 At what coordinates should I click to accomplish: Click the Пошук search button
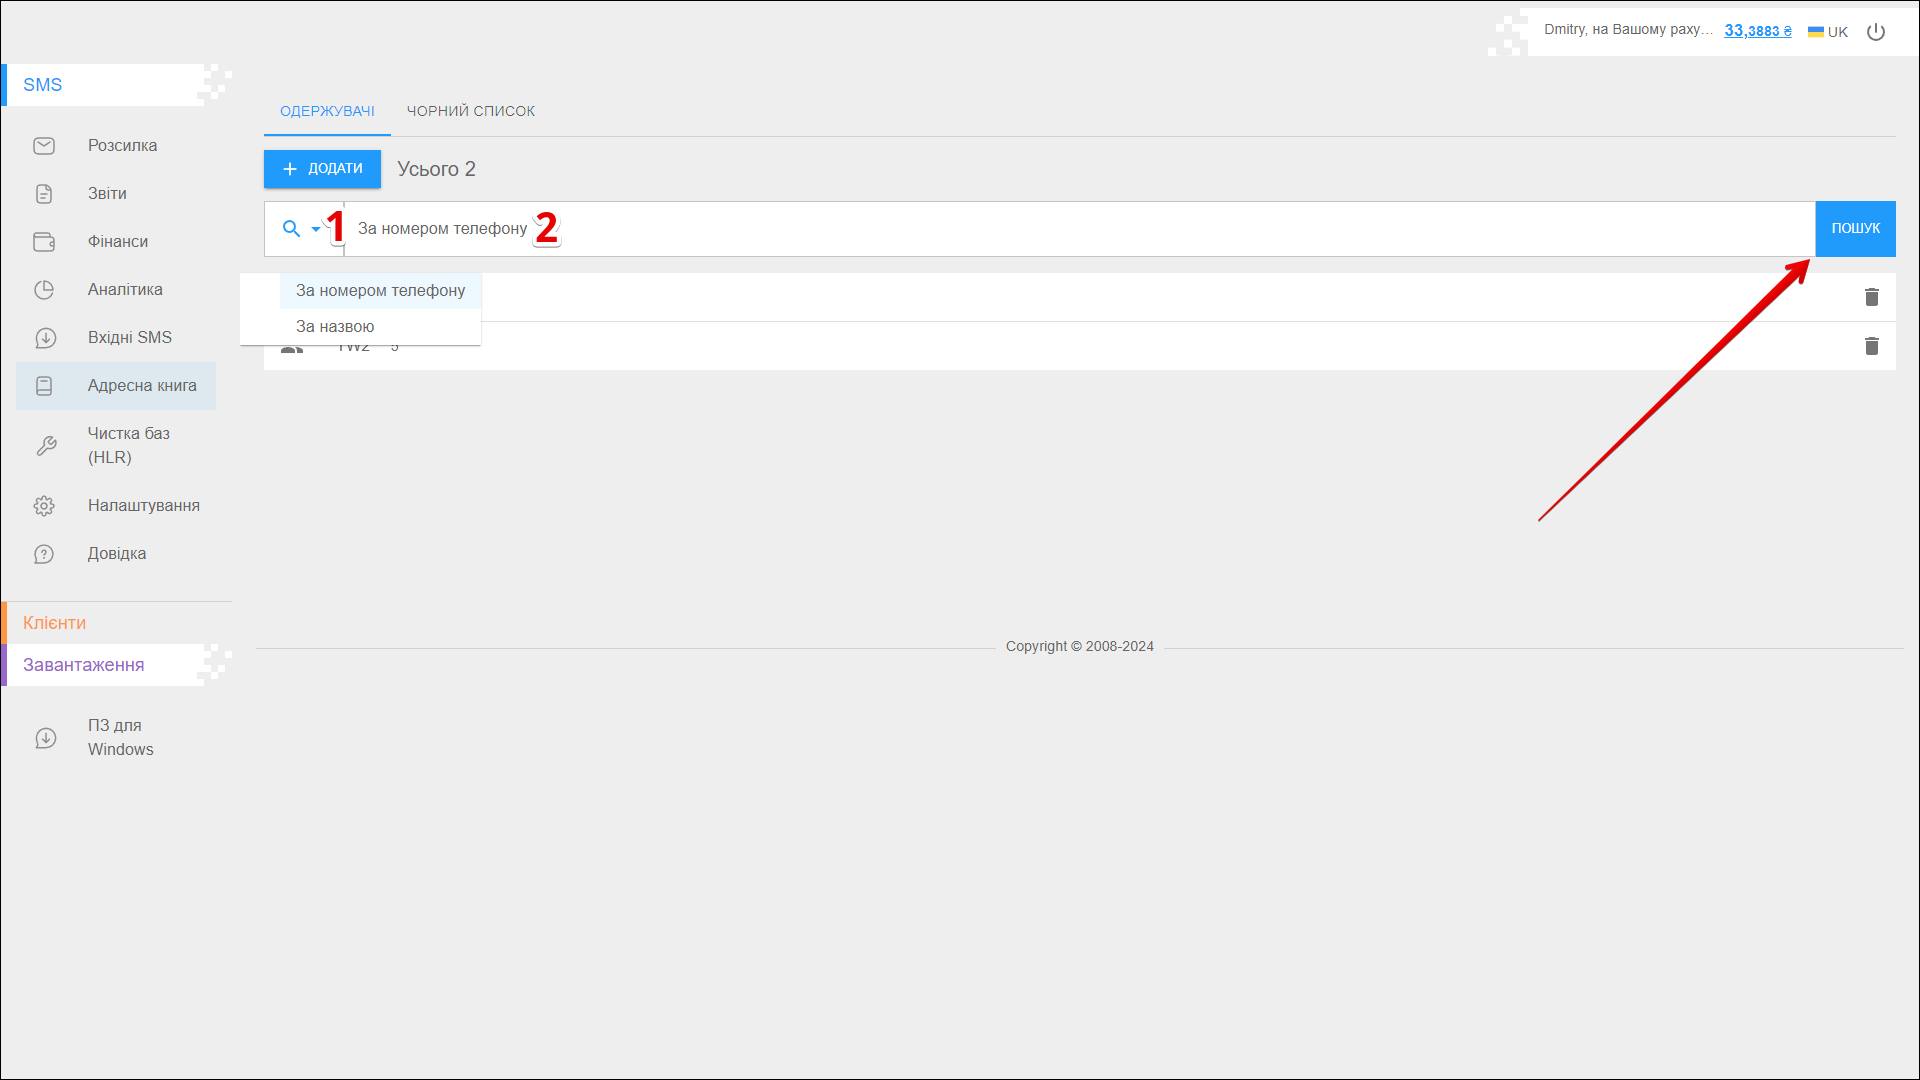click(1855, 229)
